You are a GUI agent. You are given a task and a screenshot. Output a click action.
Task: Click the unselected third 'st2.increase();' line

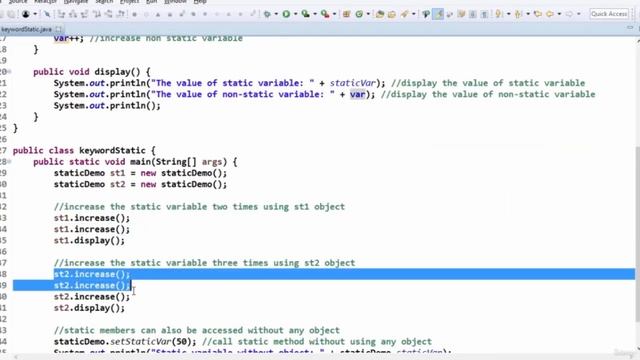coord(92,297)
